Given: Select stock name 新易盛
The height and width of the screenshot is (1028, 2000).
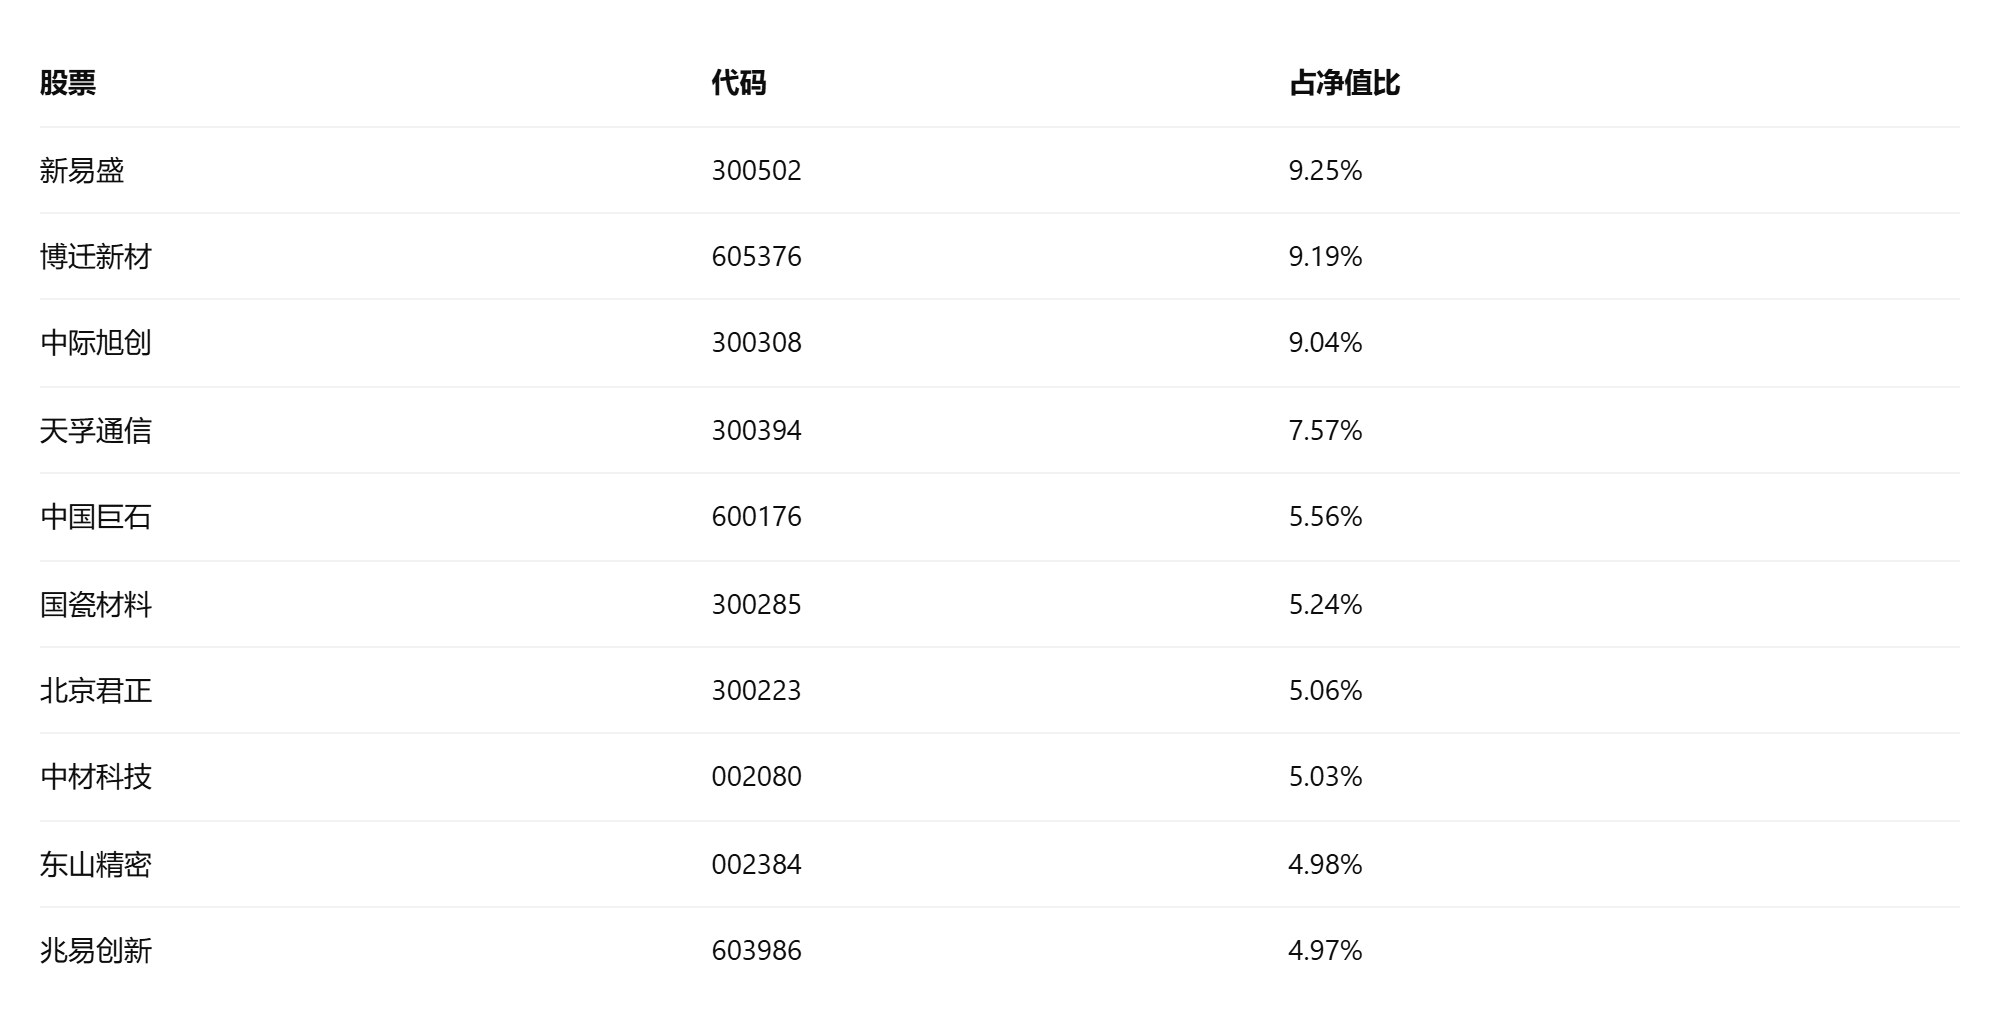Looking at the screenshot, I should pos(82,171).
